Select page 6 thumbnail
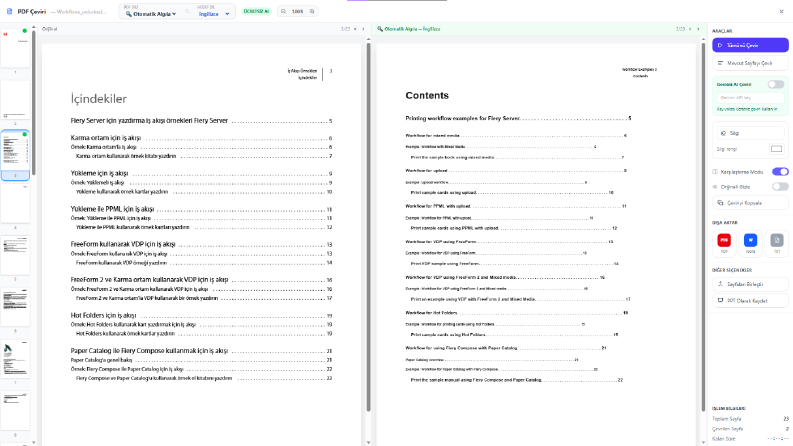Image resolution: width=793 pixels, height=446 pixels. point(15,307)
